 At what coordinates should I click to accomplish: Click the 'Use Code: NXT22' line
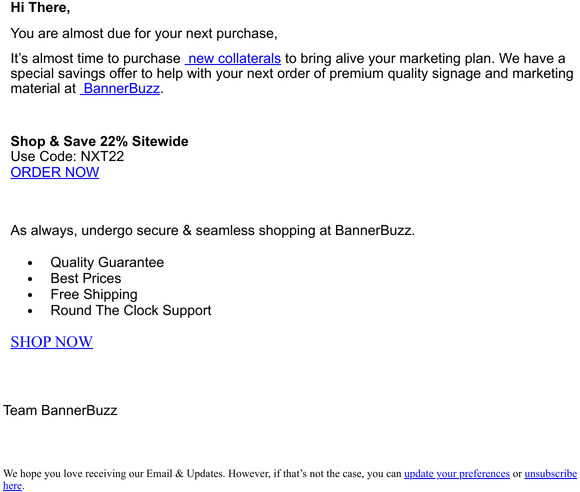[67, 156]
